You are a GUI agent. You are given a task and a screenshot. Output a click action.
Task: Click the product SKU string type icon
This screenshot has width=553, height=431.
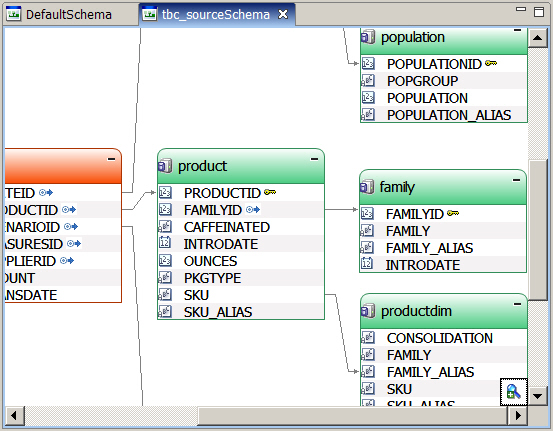tap(165, 295)
